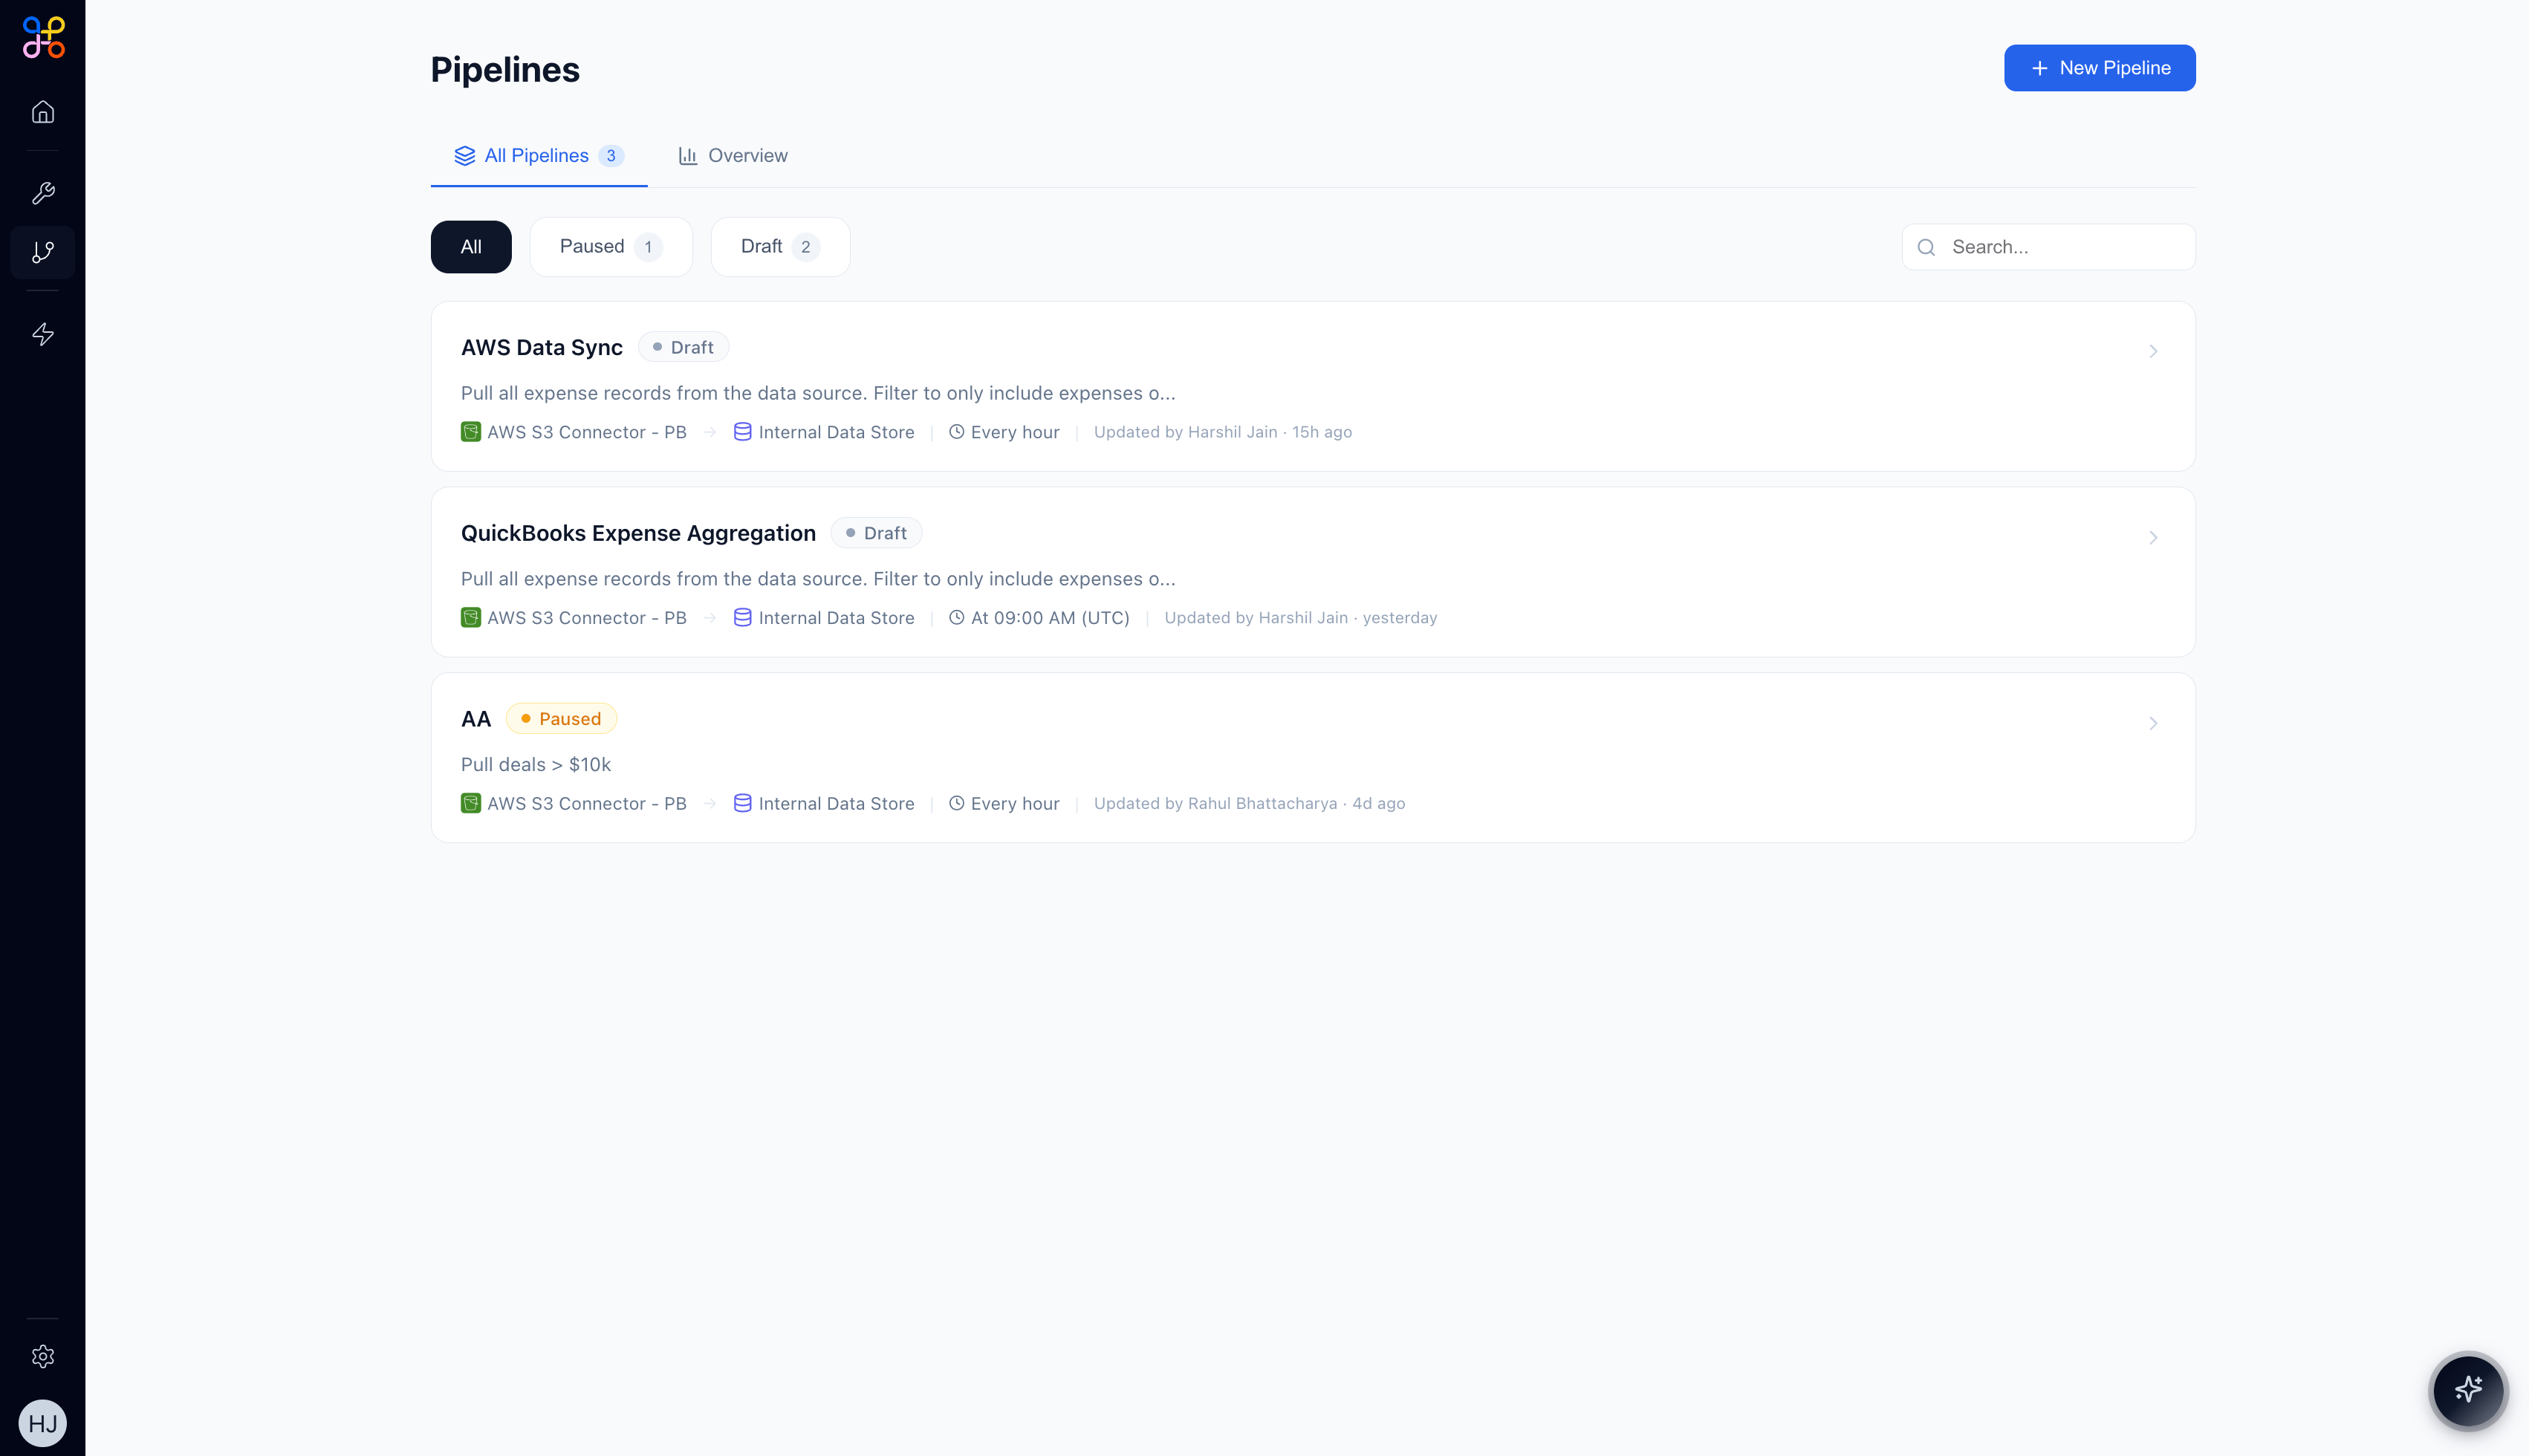The height and width of the screenshot is (1456, 2529).
Task: Select the All filter pill
Action: (471, 247)
